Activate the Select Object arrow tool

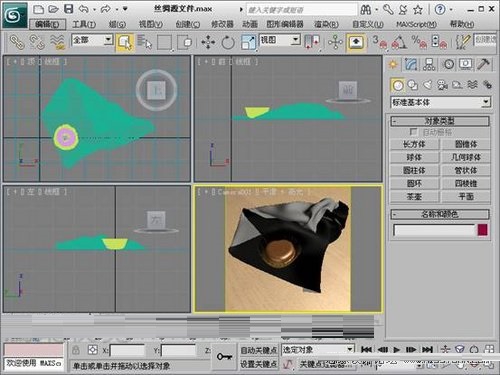click(125, 42)
